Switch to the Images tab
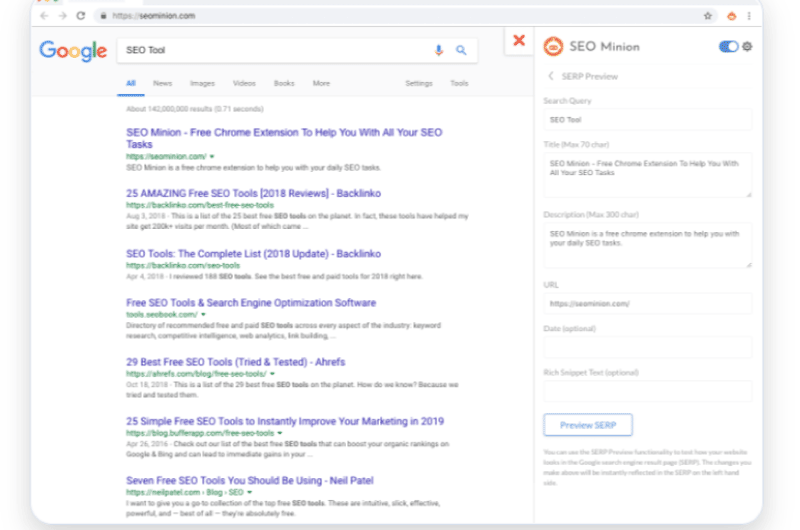Image resolution: width=800 pixels, height=530 pixels. (202, 83)
